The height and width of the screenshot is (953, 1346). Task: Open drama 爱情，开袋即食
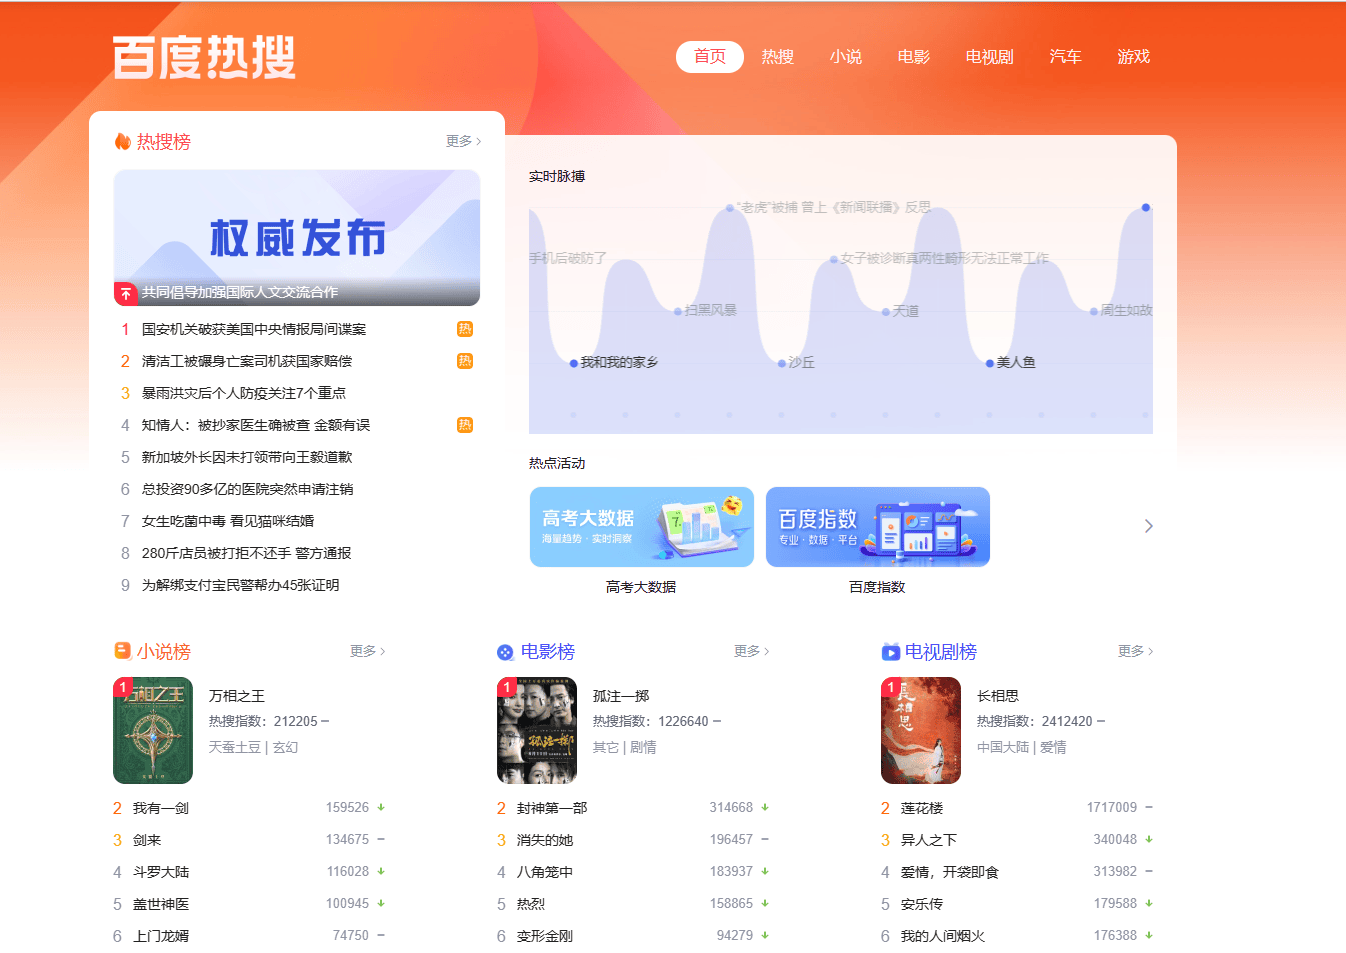pos(950,872)
